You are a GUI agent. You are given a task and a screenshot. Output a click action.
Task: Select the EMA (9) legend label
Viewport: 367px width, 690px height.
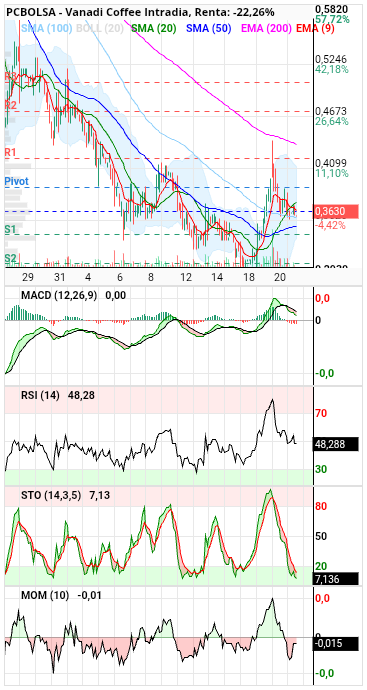click(x=316, y=29)
